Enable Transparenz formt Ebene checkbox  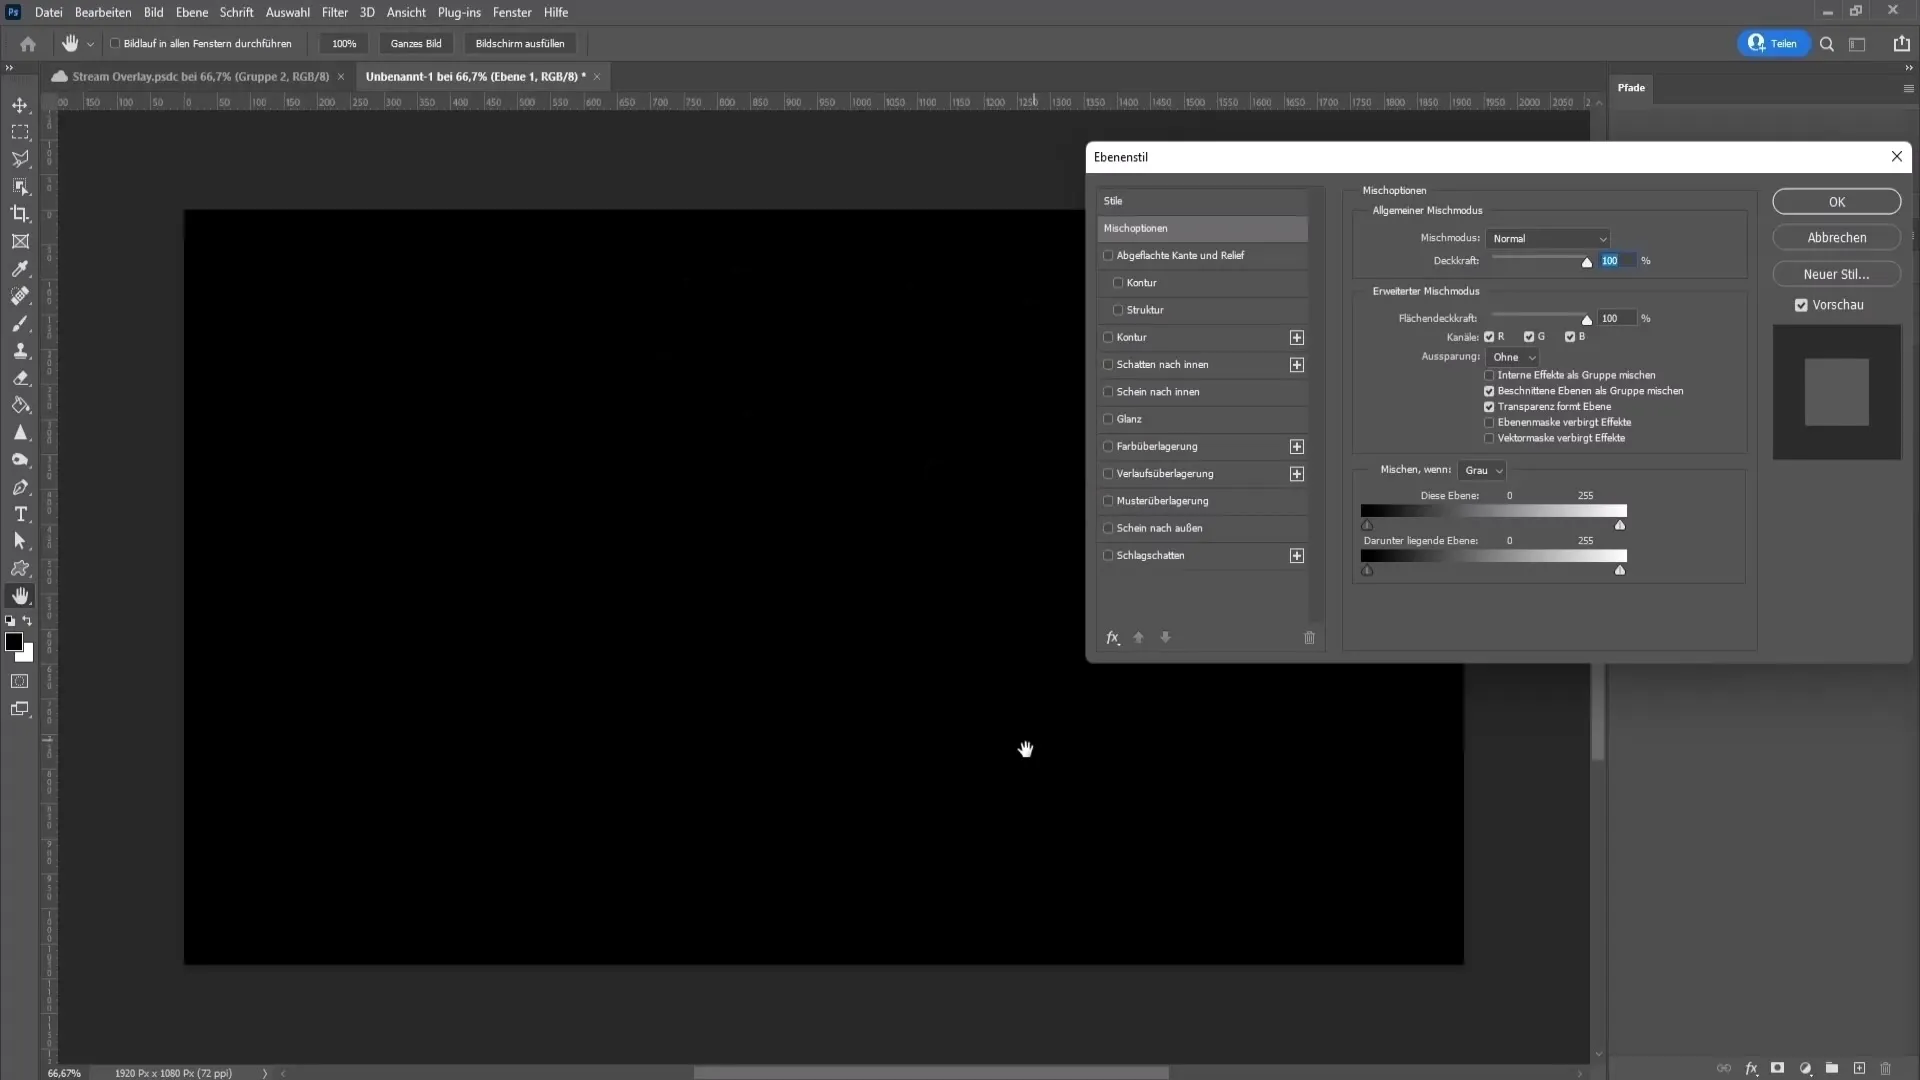[1489, 406]
